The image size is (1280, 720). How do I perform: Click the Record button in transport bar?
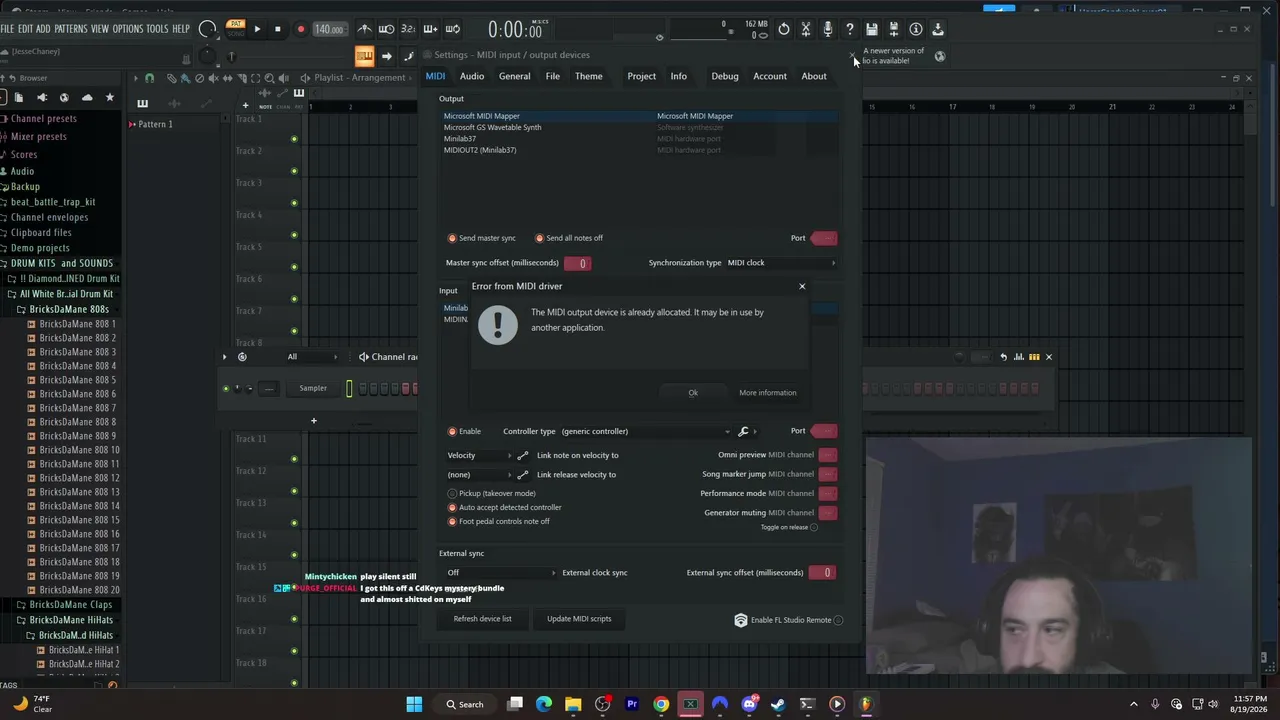[300, 29]
